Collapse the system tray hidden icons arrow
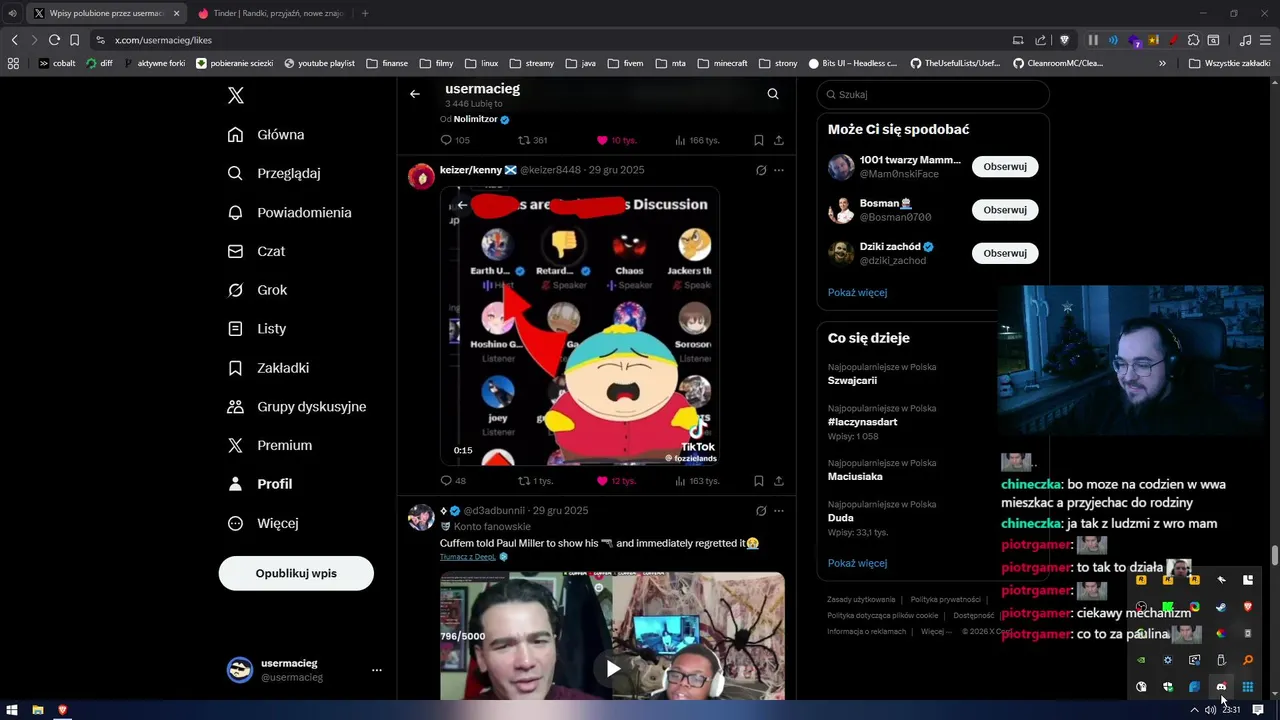Screen dimensions: 1280x720 [1193, 710]
